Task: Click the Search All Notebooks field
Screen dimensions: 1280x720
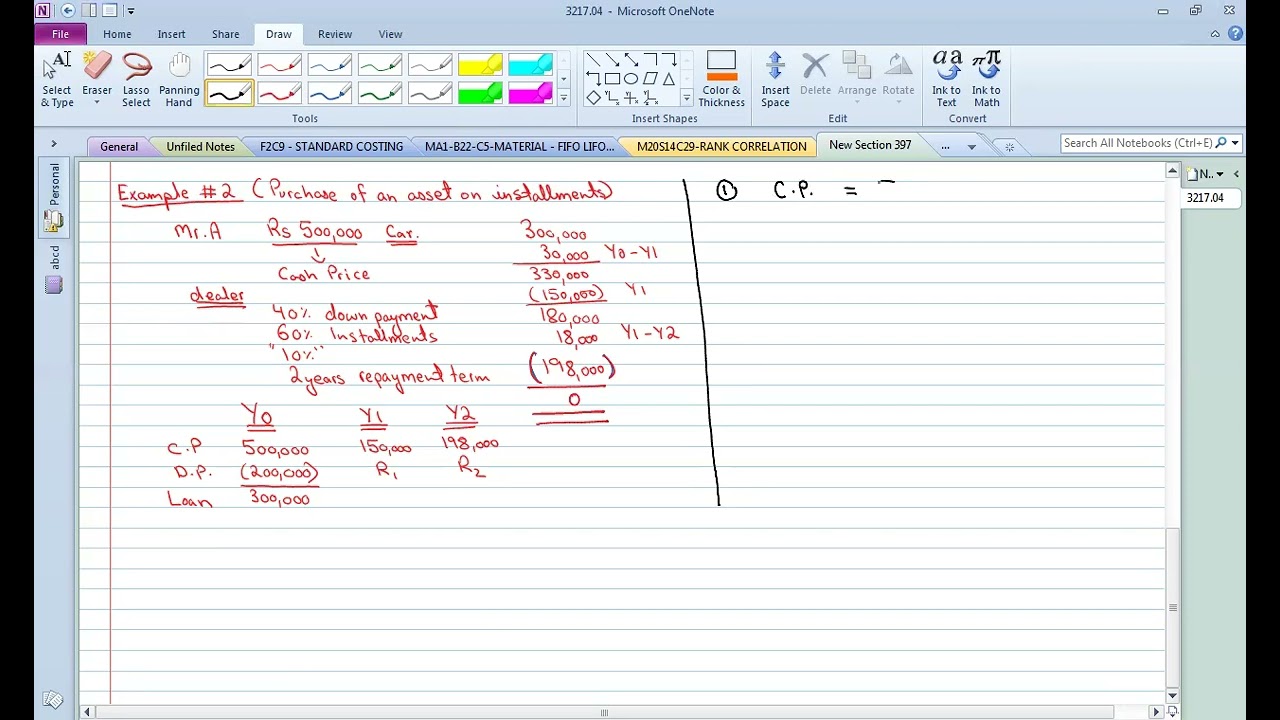Action: point(1138,143)
